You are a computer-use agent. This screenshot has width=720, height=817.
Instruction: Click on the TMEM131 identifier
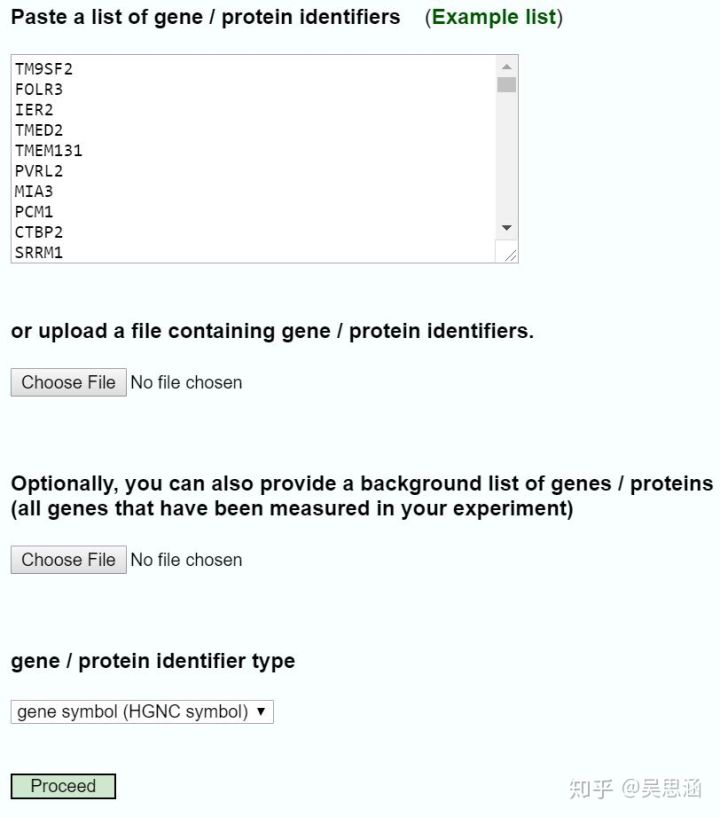[48, 151]
